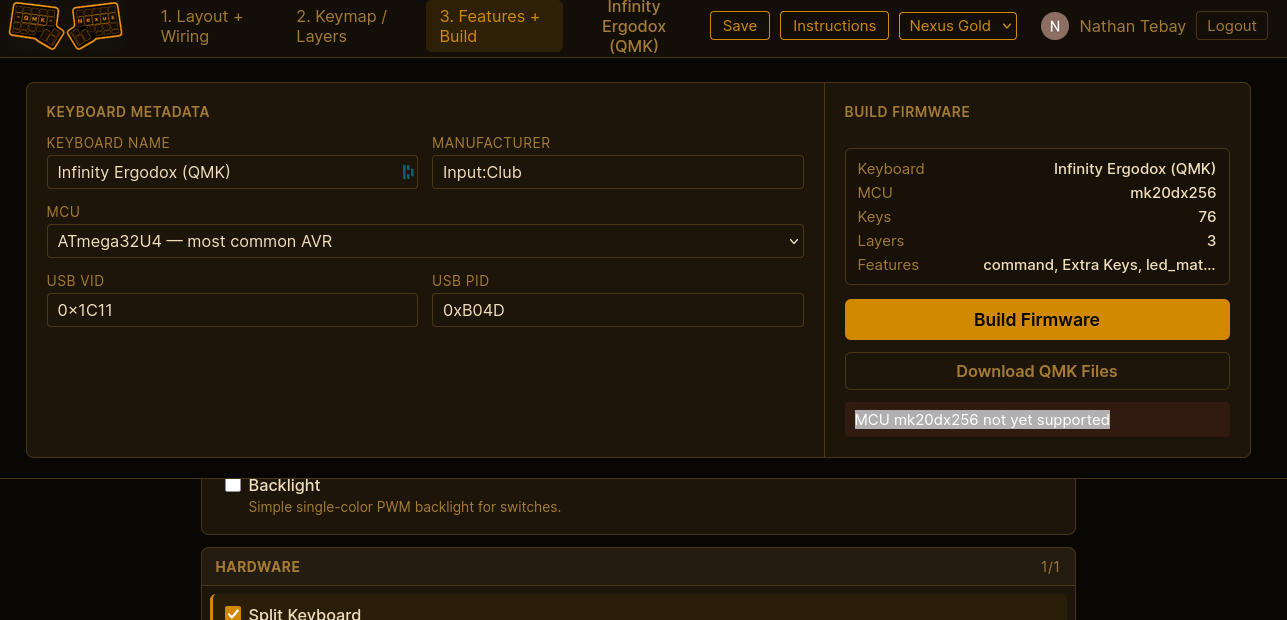1287x620 pixels.
Task: Open the Layout + Wiring step
Action: click(214, 26)
